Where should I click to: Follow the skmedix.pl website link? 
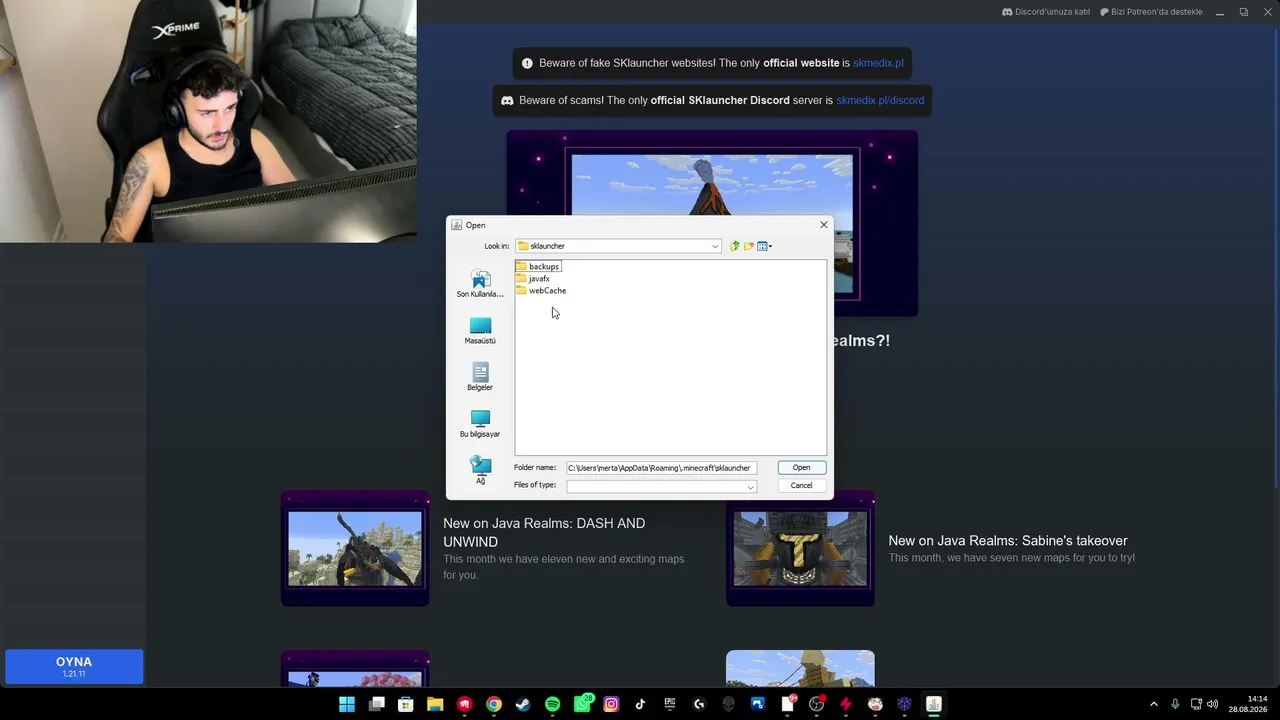click(x=878, y=63)
